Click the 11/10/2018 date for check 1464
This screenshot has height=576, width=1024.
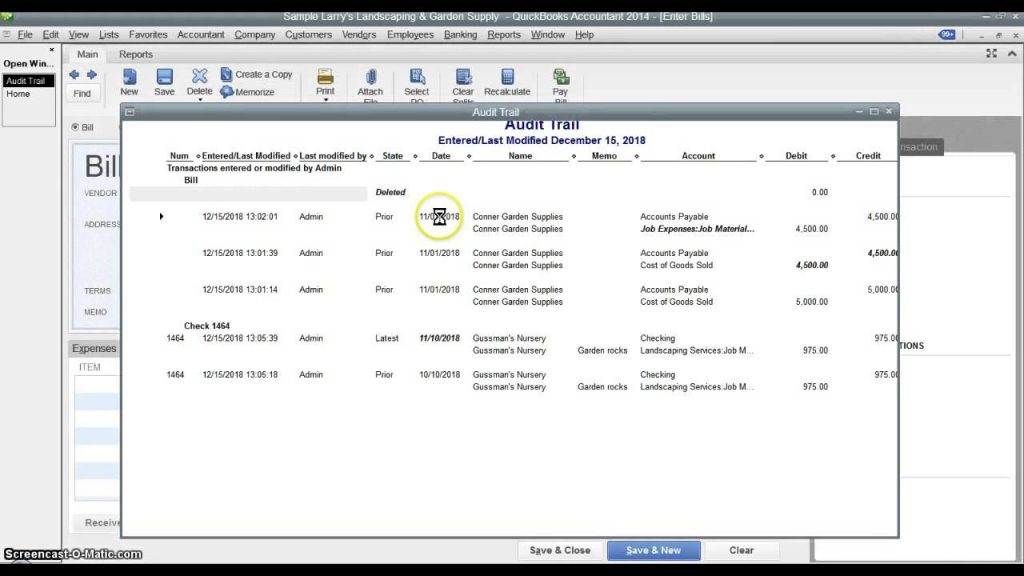coord(440,338)
